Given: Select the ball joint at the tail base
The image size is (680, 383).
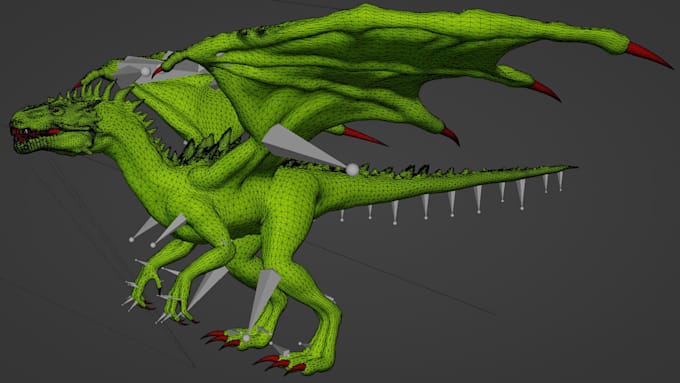Looking at the screenshot, I should point(352,170).
